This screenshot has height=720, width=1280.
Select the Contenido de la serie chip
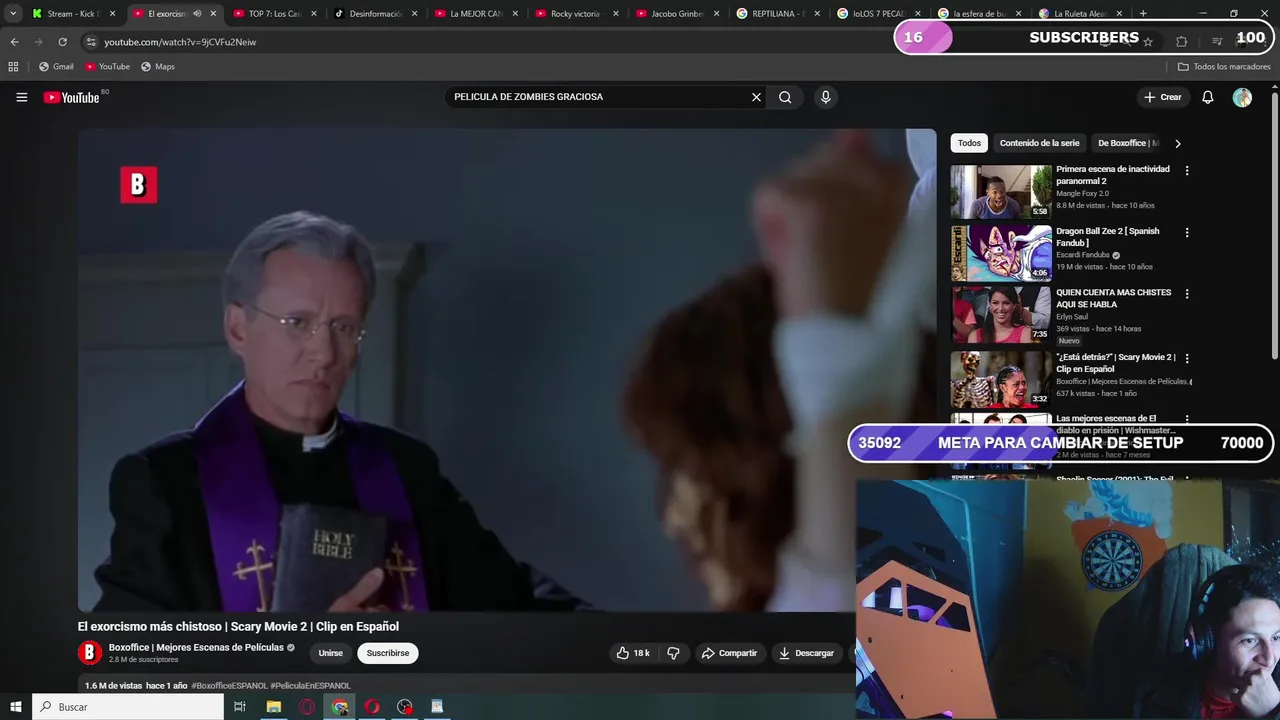[x=1039, y=143]
